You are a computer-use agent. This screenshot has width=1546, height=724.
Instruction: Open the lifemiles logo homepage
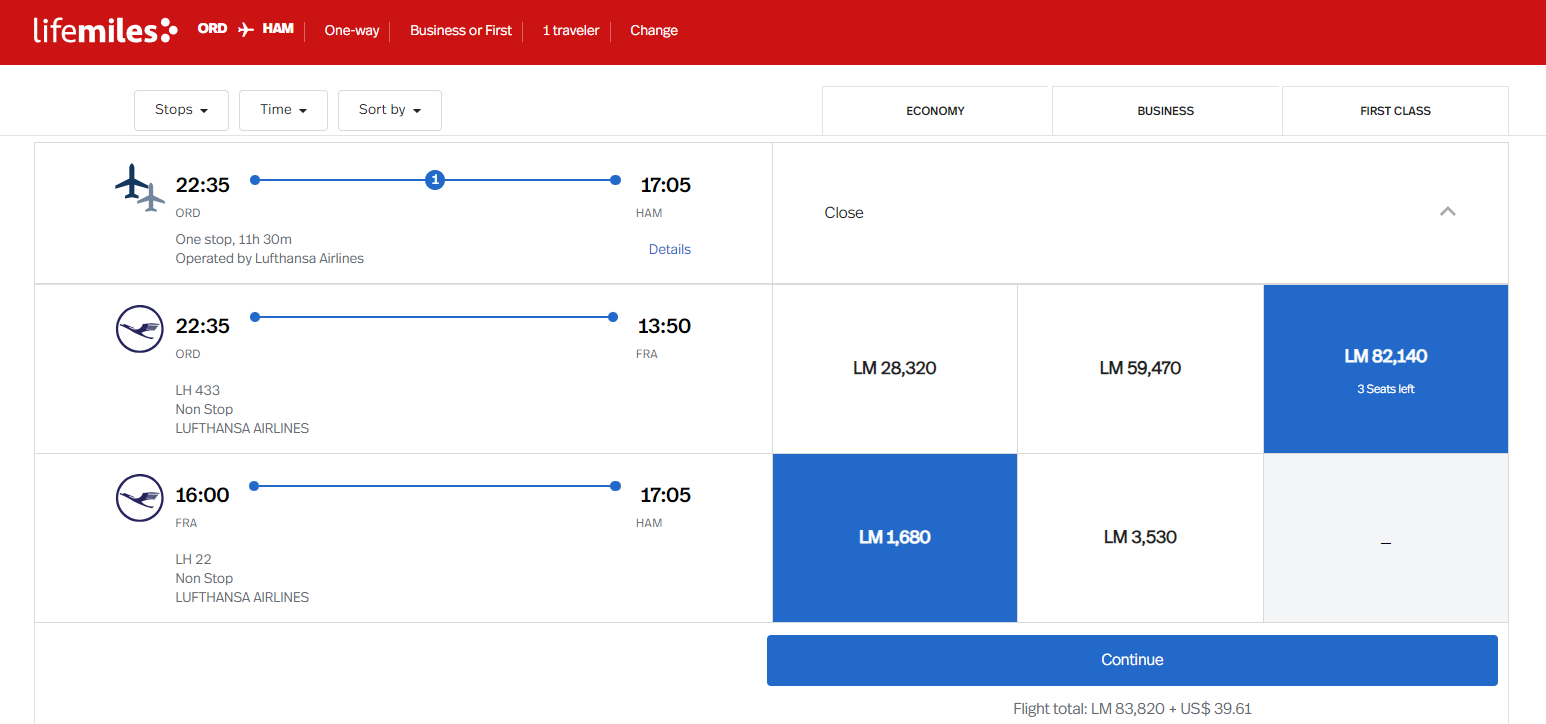105,30
